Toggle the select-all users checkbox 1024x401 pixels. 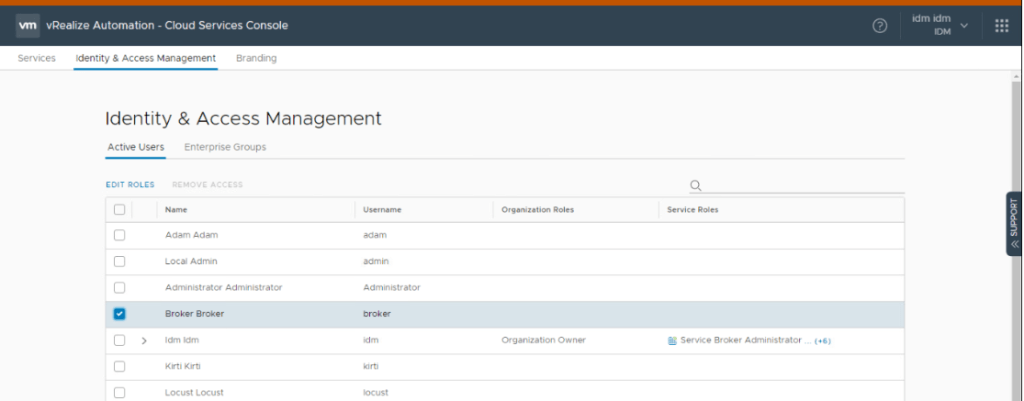tap(119, 210)
